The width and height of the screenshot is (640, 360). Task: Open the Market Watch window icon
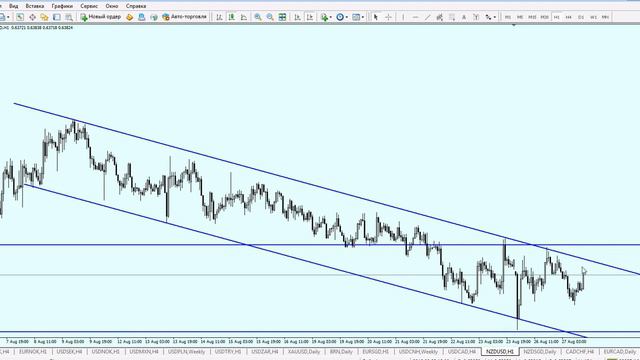[20, 17]
